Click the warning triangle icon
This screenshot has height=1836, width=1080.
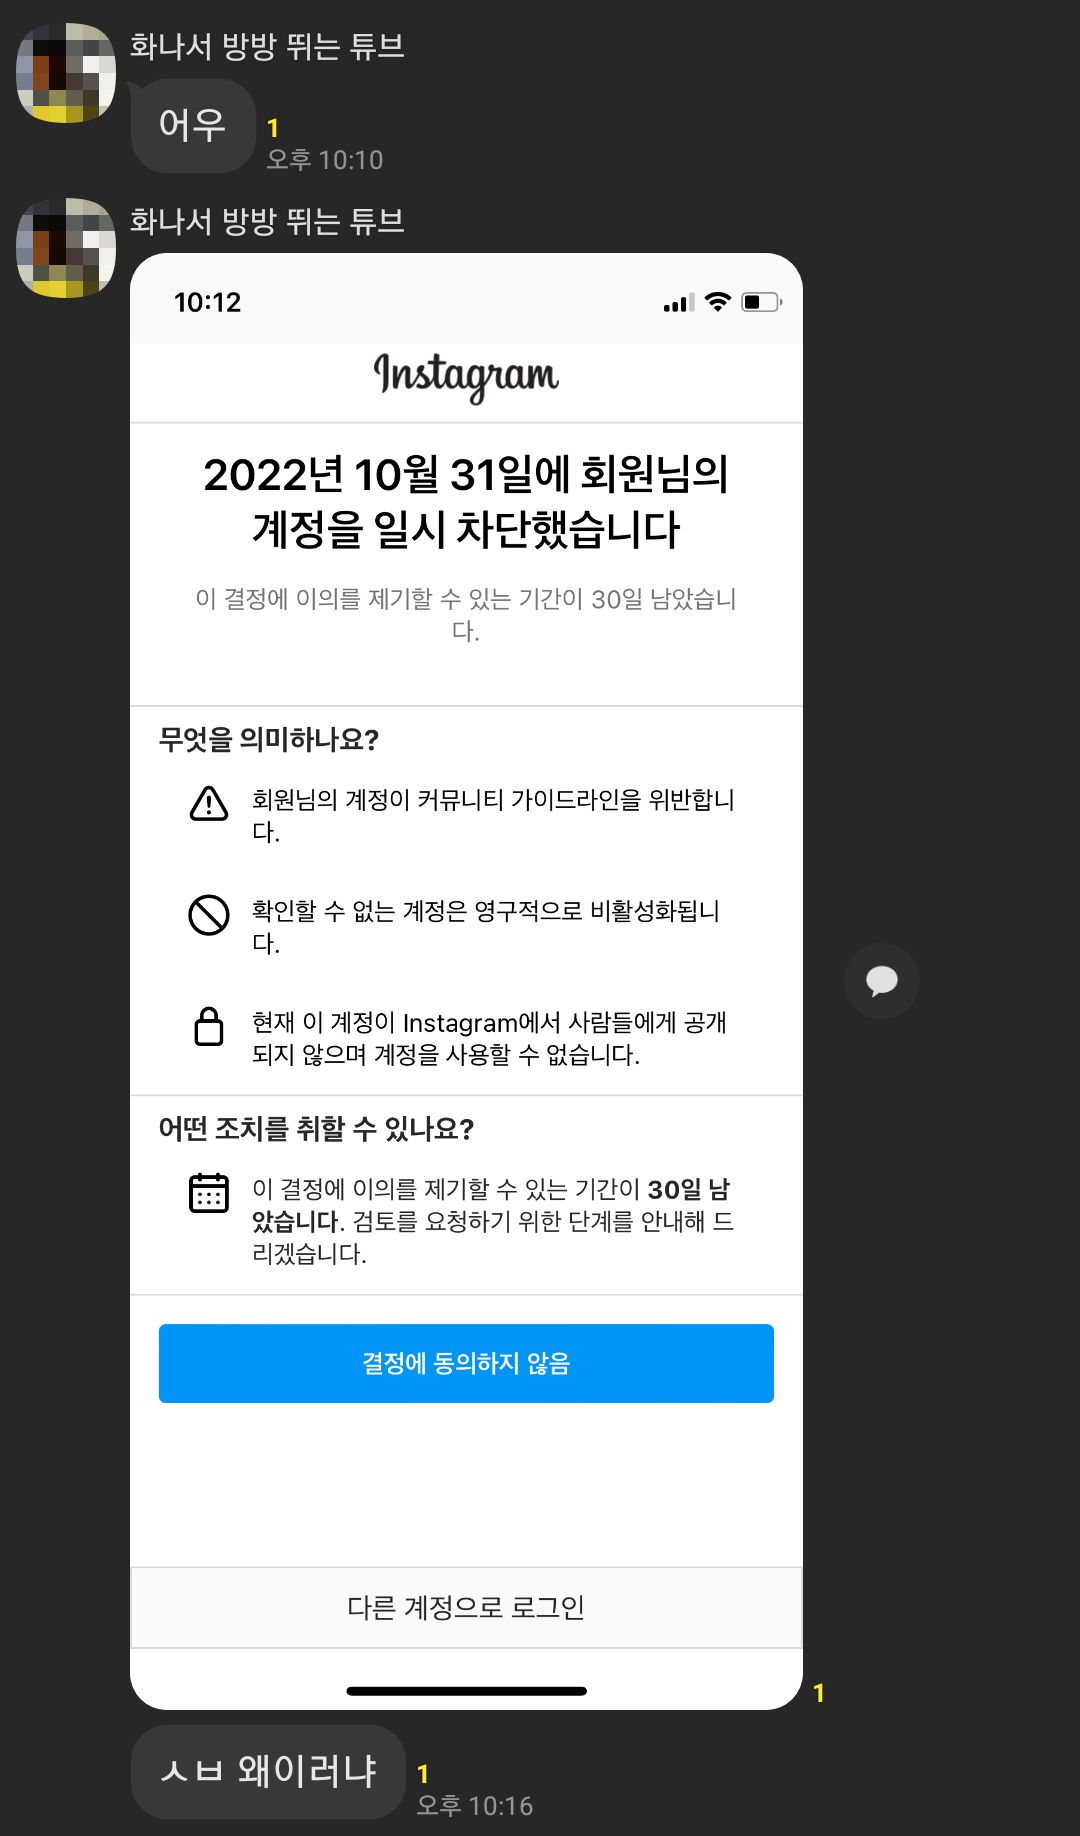pos(209,803)
